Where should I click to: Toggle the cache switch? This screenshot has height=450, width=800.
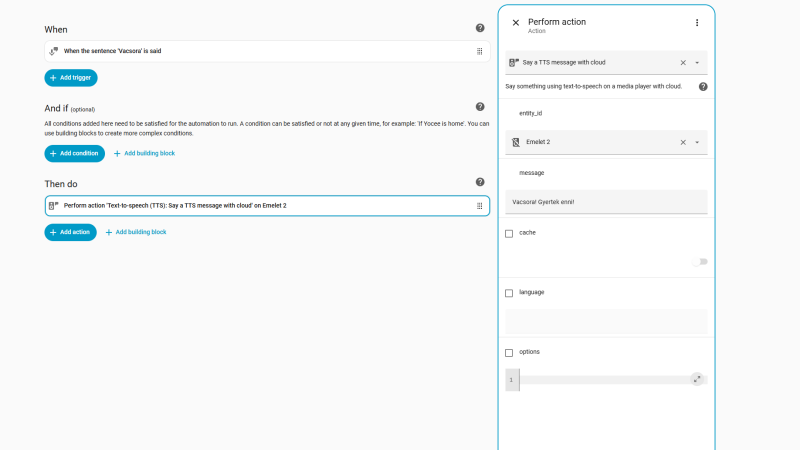click(700, 262)
